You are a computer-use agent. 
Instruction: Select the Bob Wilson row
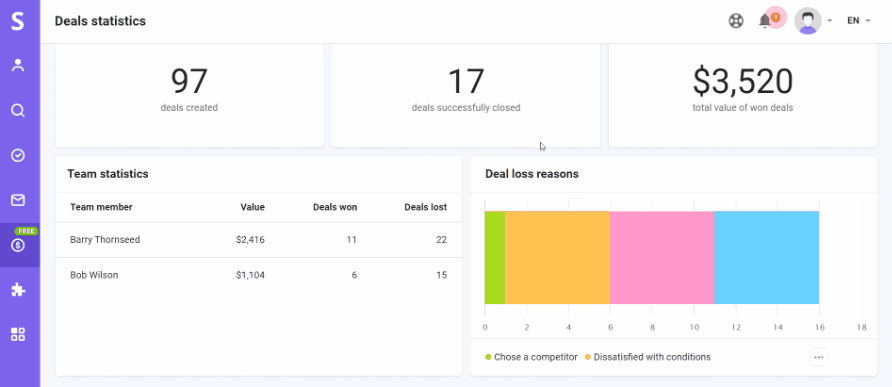click(x=259, y=275)
